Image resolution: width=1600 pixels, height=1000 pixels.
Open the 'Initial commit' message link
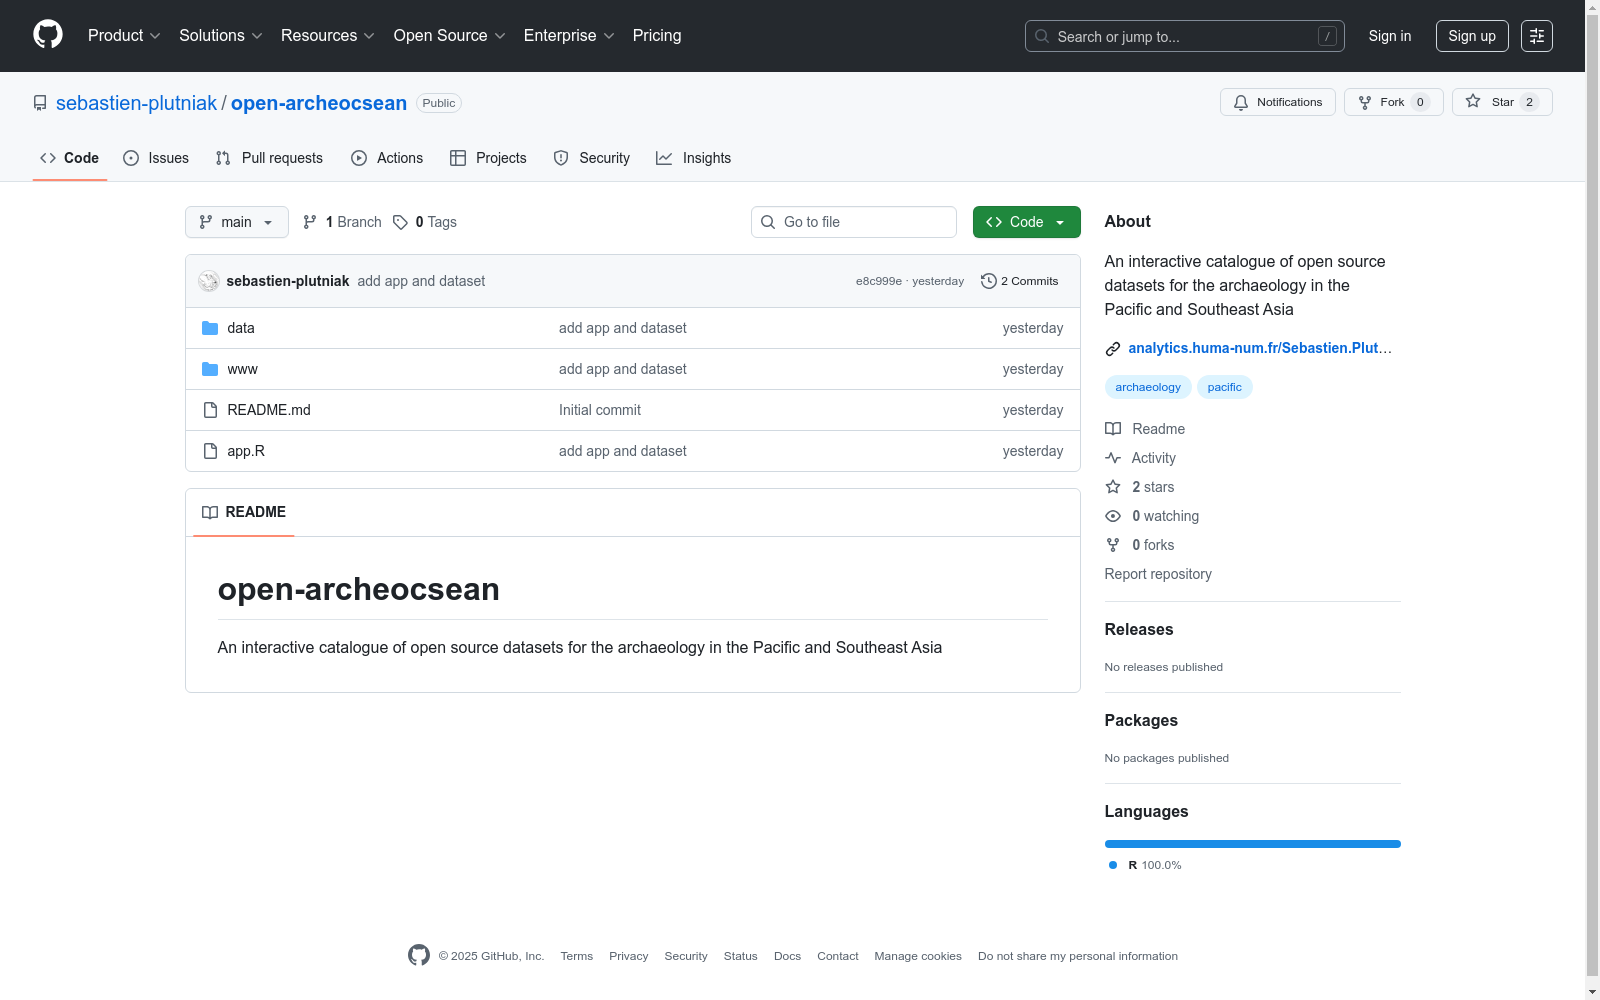click(x=600, y=410)
